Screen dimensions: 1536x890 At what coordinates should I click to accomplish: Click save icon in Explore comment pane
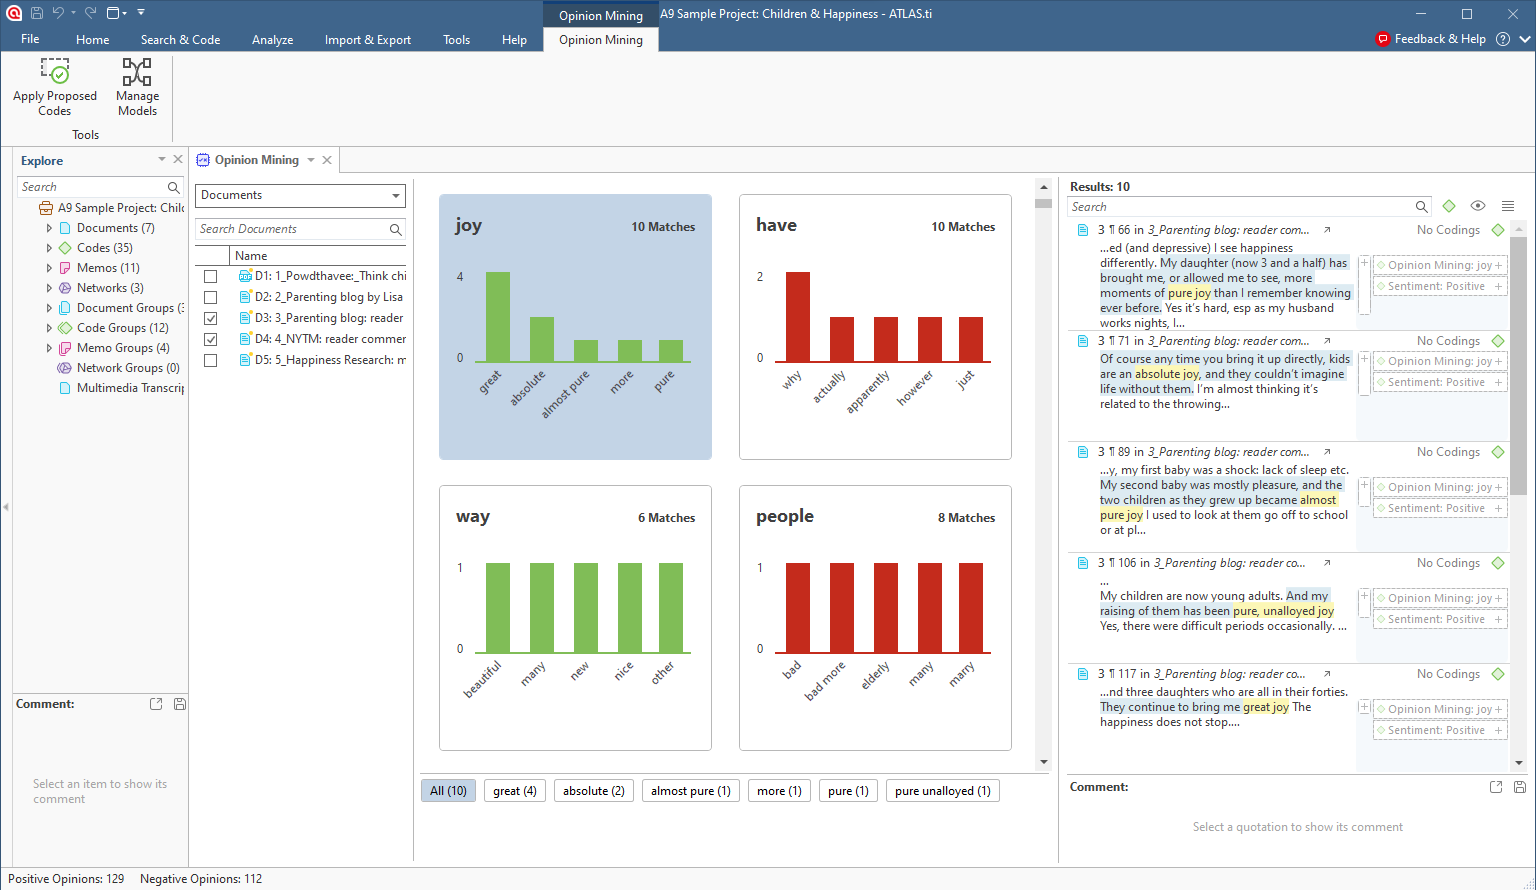point(180,704)
